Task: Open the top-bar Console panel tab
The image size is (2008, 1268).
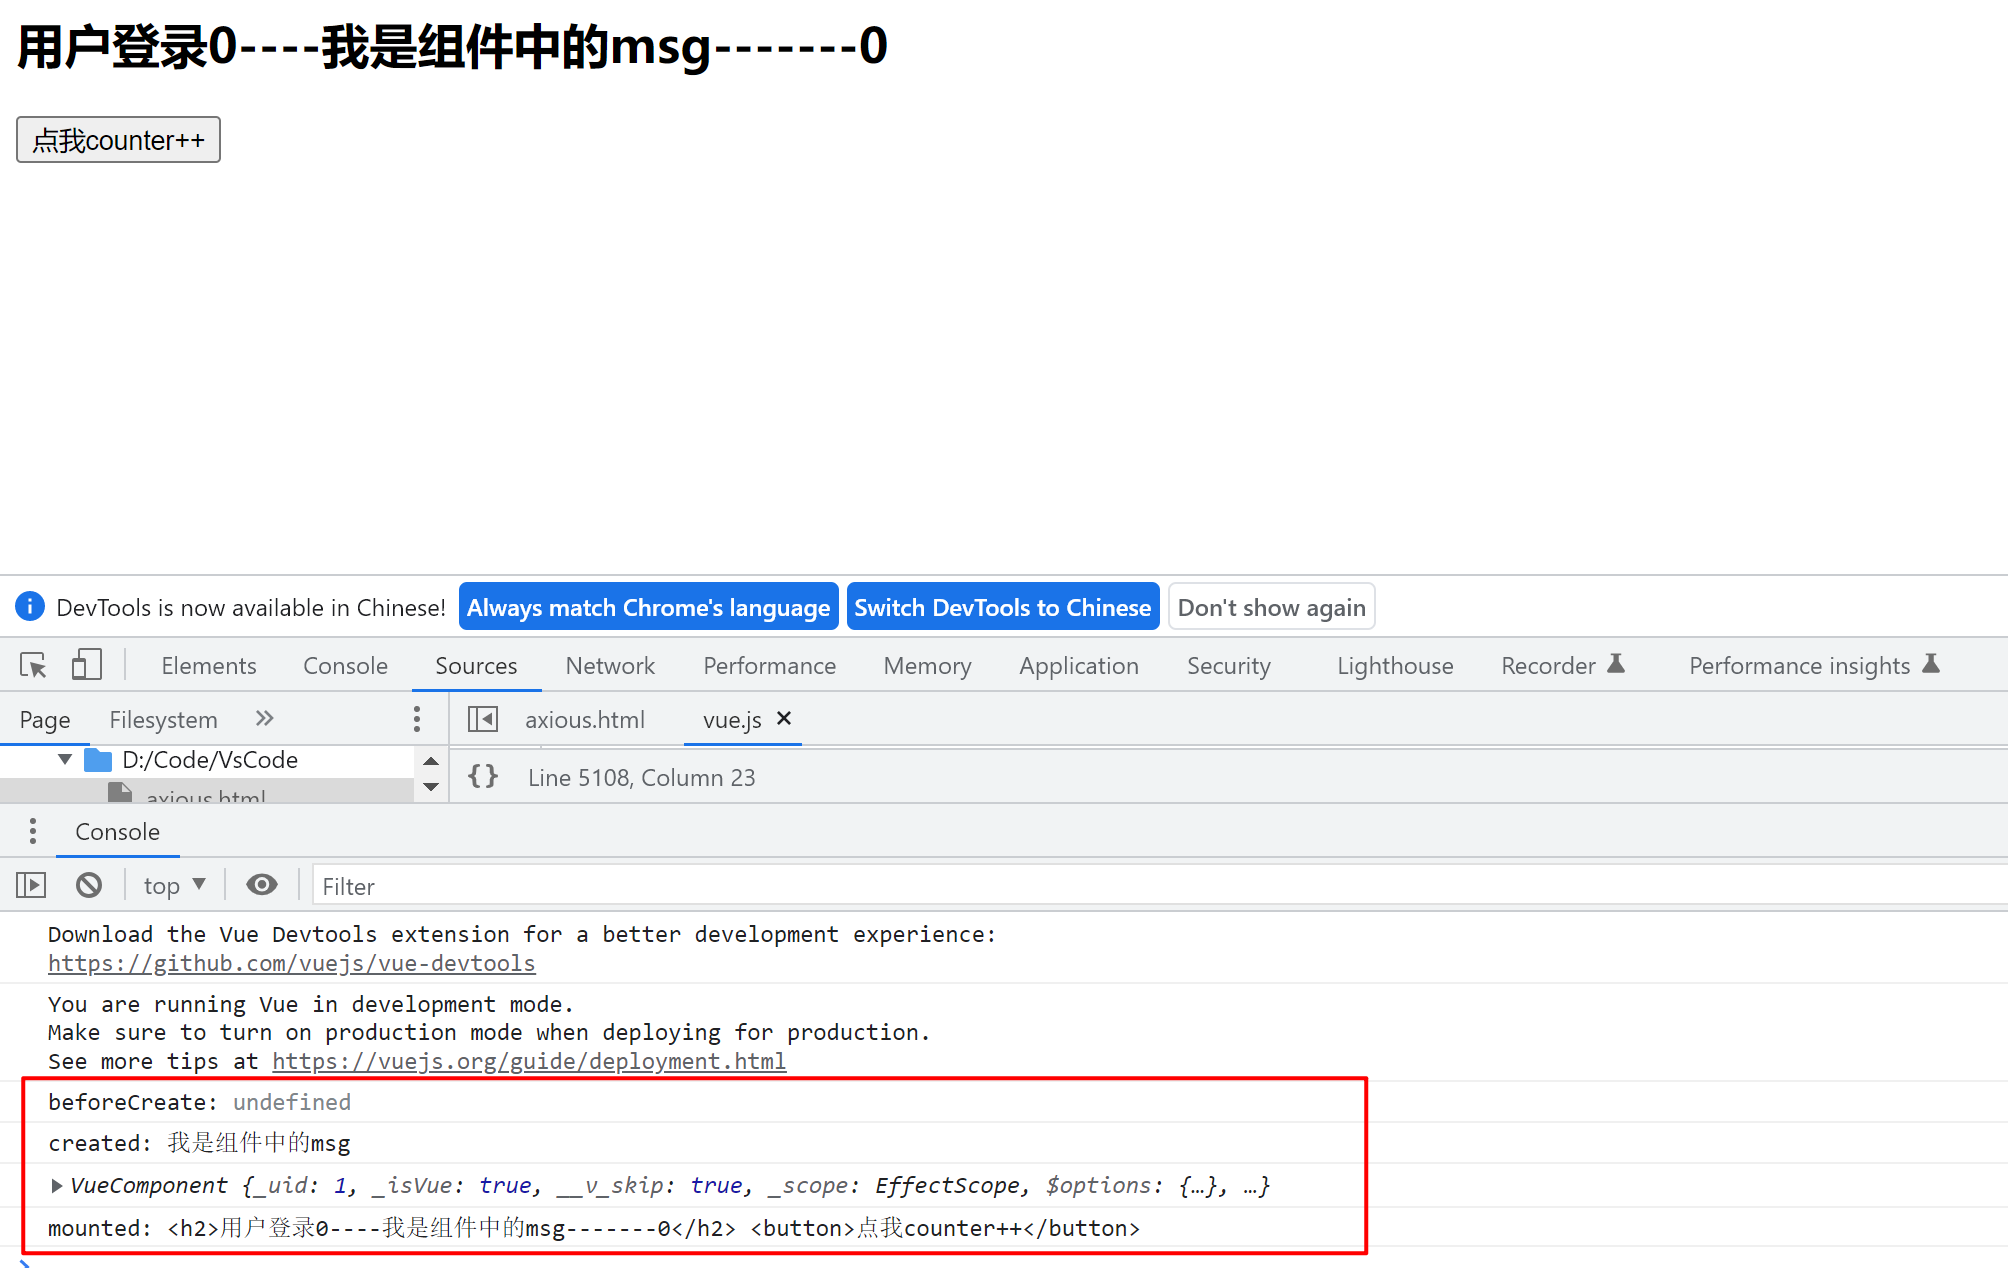Action: coord(345,666)
